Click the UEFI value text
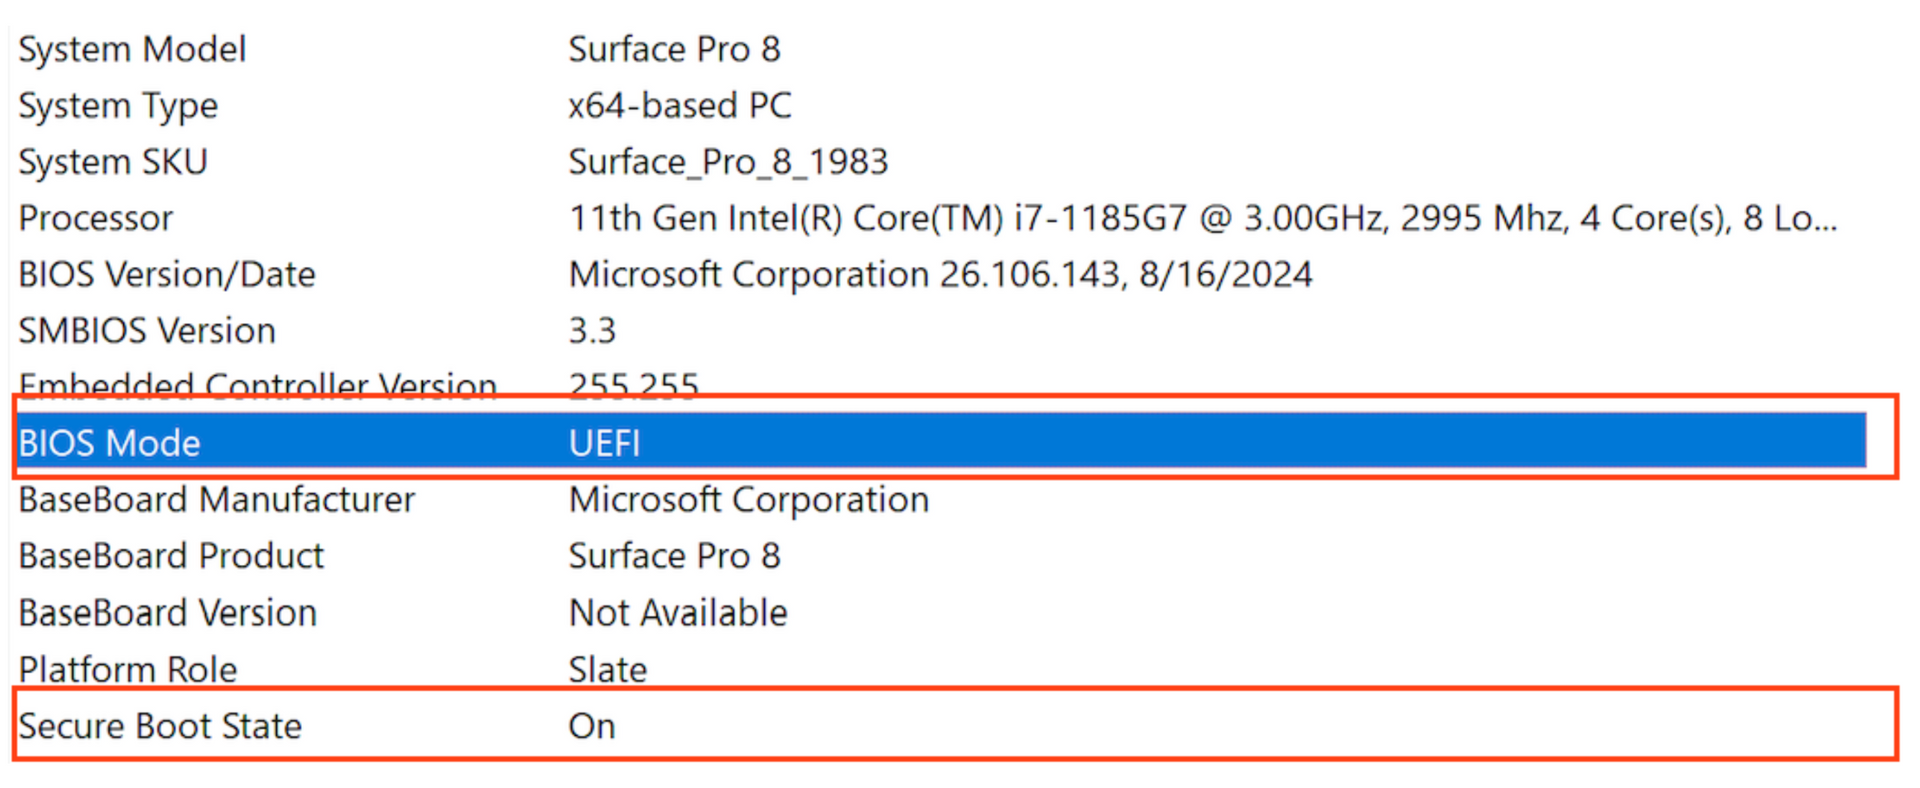The image size is (1920, 788). [604, 441]
